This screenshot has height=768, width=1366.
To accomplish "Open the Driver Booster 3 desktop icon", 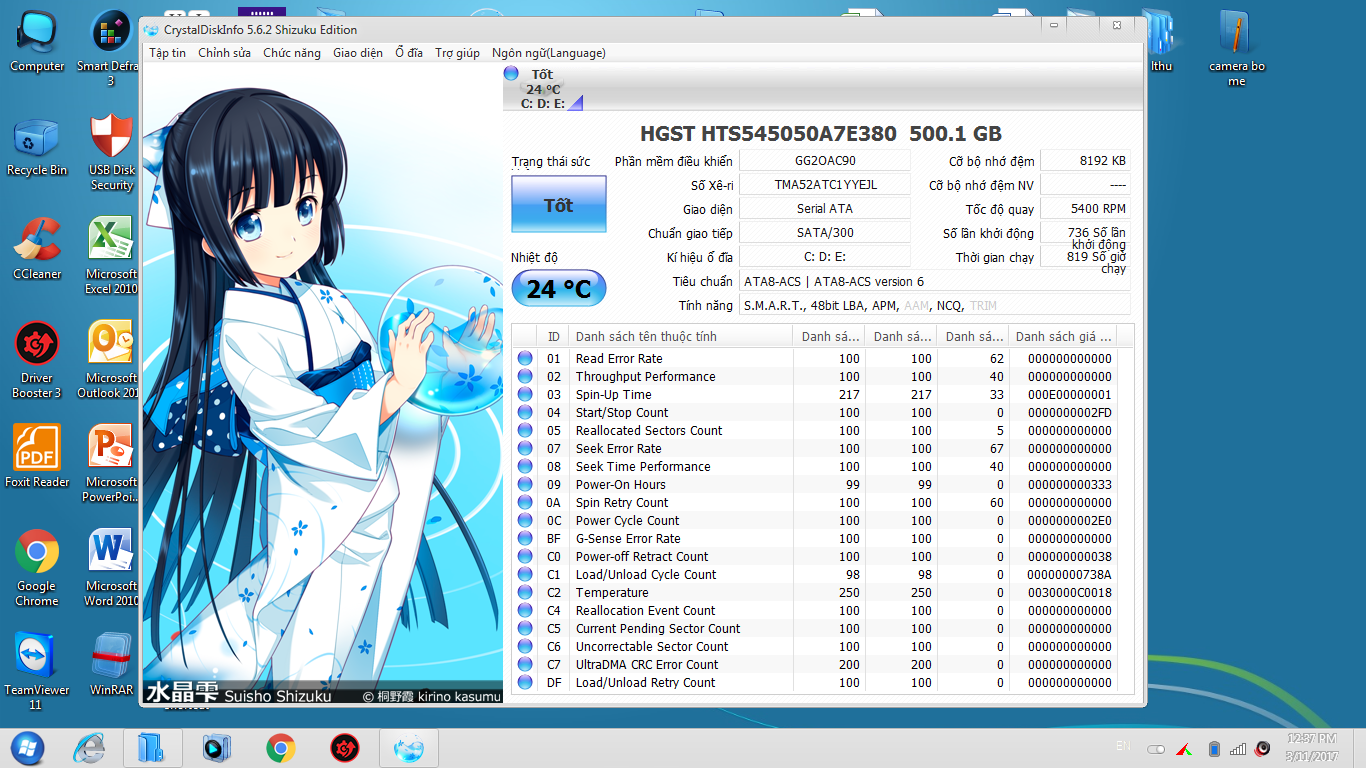I will 37,360.
